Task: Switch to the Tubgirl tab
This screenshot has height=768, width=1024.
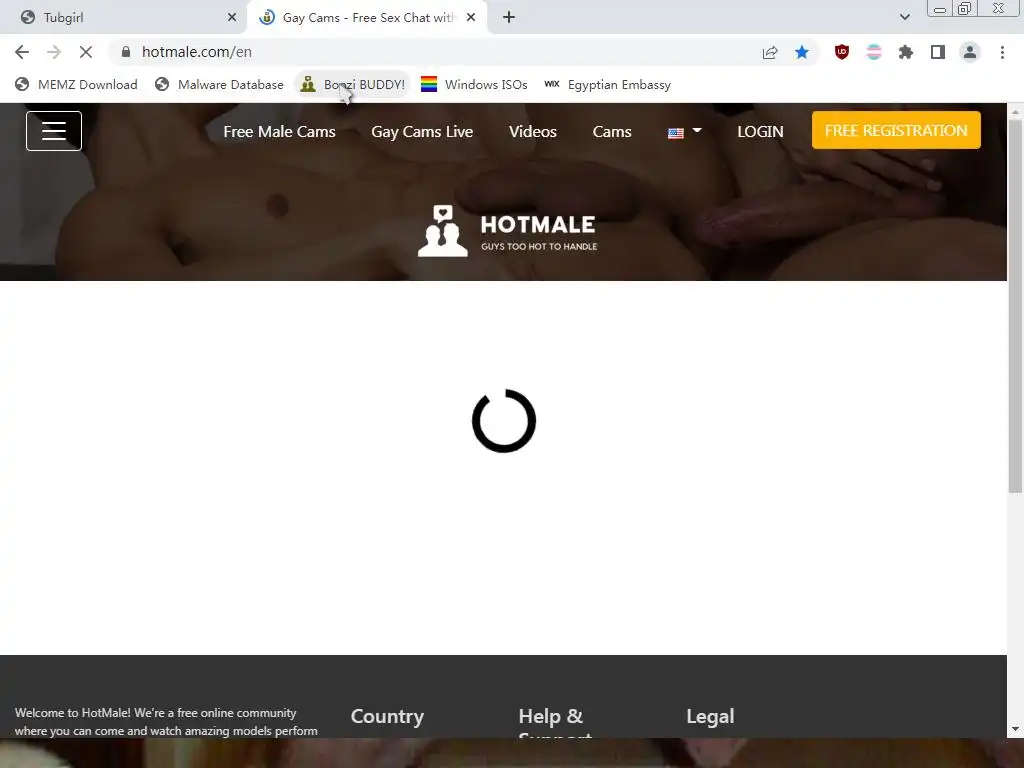Action: pos(124,18)
